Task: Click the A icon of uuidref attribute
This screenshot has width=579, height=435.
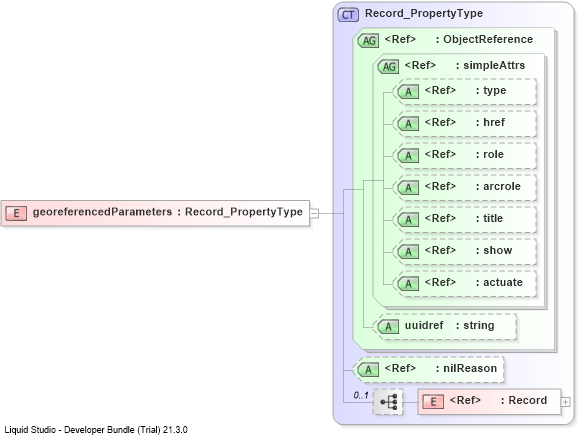Action: (x=388, y=326)
